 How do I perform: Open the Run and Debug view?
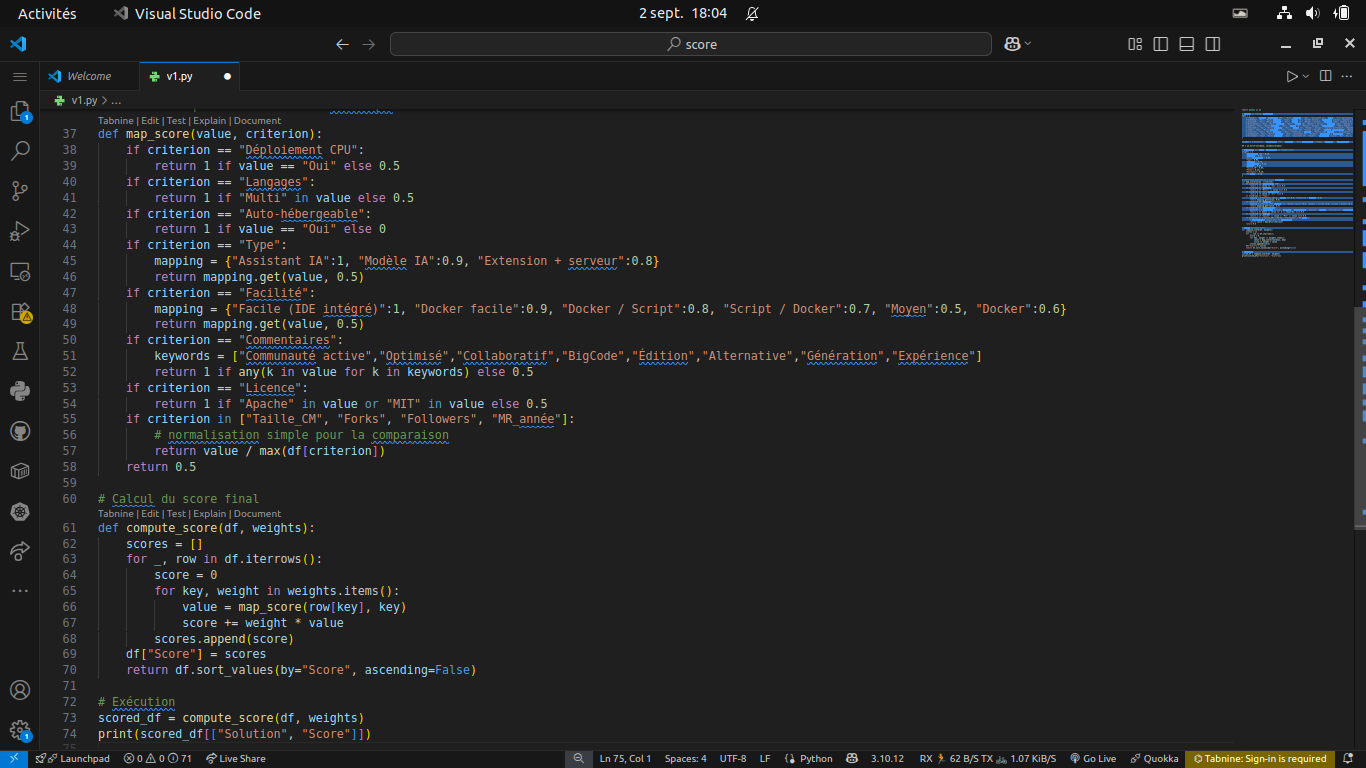click(x=20, y=231)
